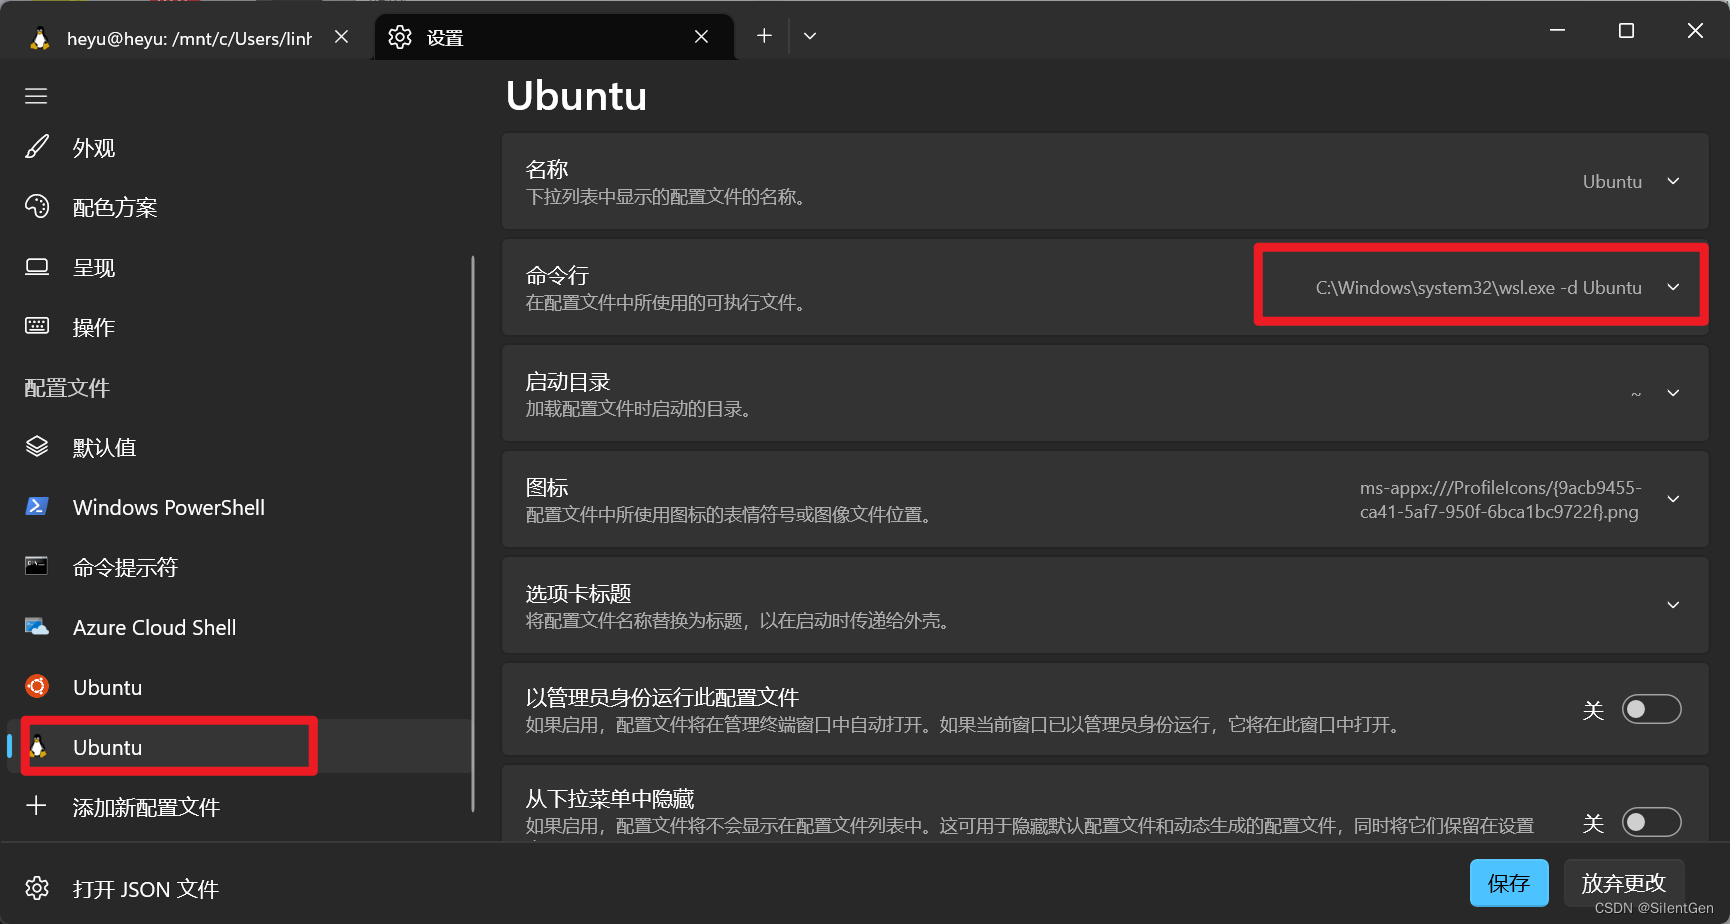Image resolution: width=1730 pixels, height=924 pixels.
Task: Click the palette icon beside 配色方案
Action: tap(37, 207)
